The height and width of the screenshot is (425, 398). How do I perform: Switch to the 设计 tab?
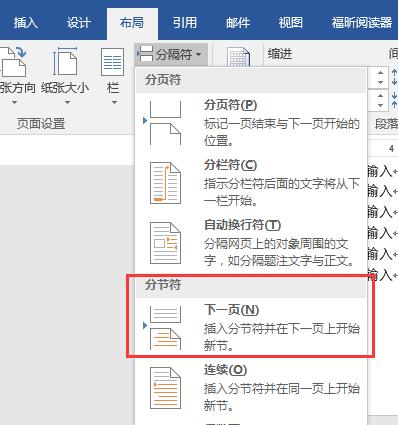(78, 23)
